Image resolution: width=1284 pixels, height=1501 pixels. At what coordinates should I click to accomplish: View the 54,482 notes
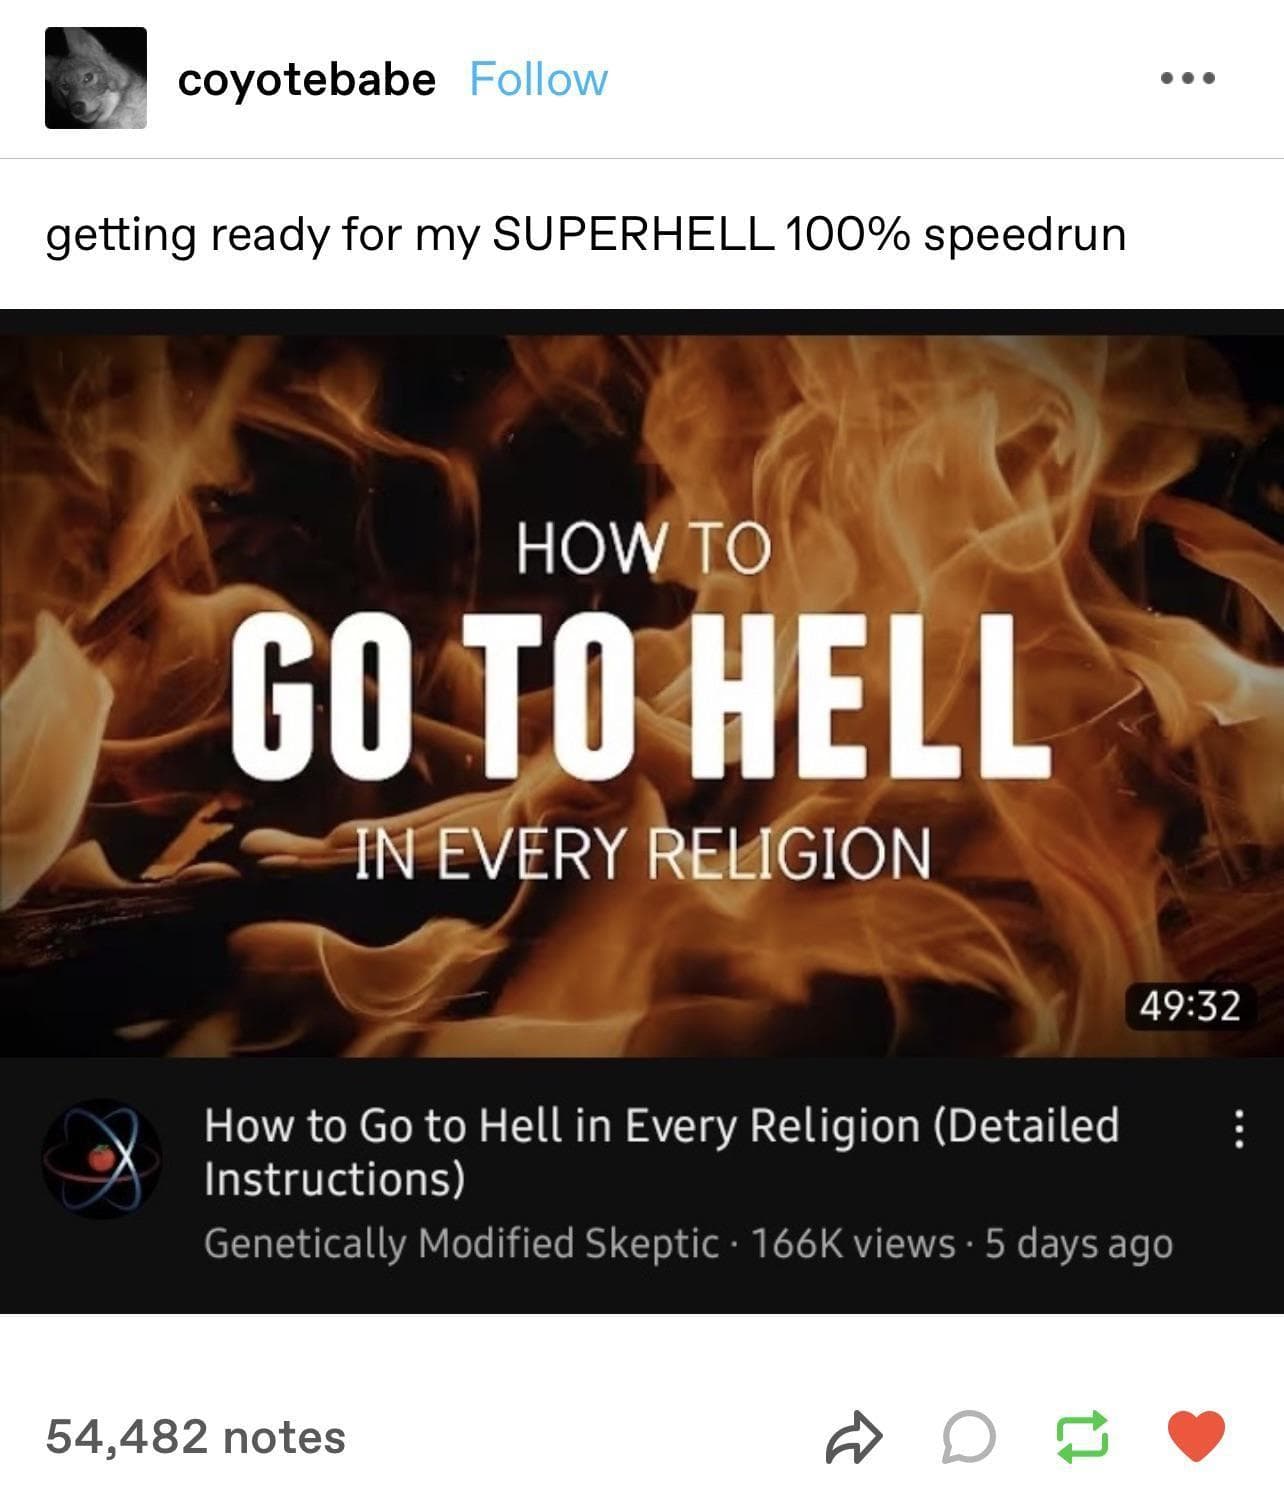tap(196, 1437)
